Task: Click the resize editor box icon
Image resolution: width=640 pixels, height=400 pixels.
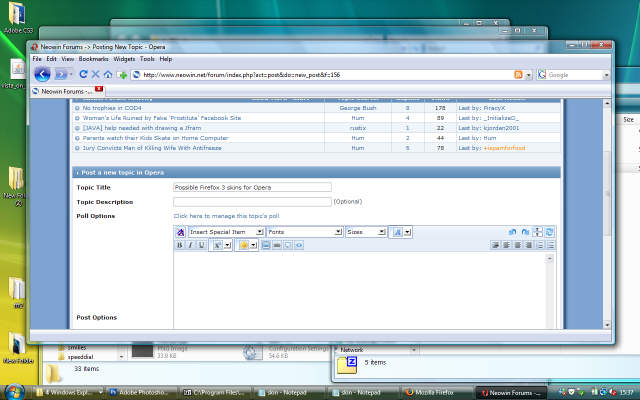Action: tap(538, 232)
